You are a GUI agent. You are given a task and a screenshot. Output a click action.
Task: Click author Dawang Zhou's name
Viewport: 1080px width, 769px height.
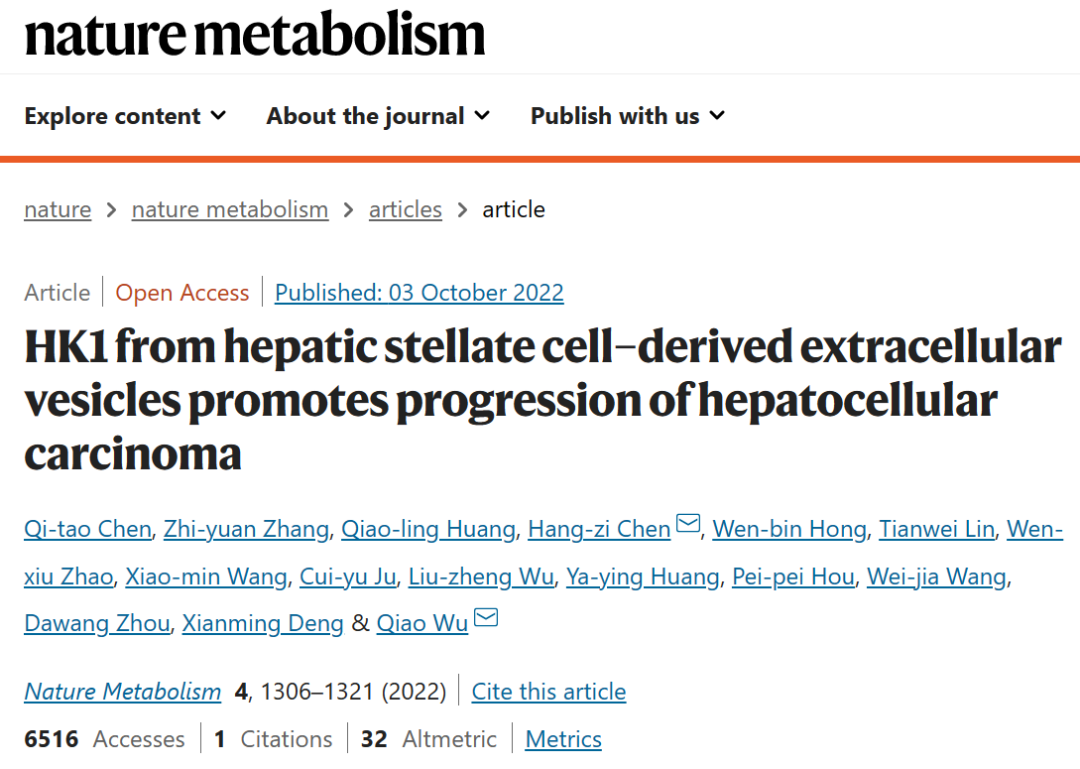pos(97,624)
